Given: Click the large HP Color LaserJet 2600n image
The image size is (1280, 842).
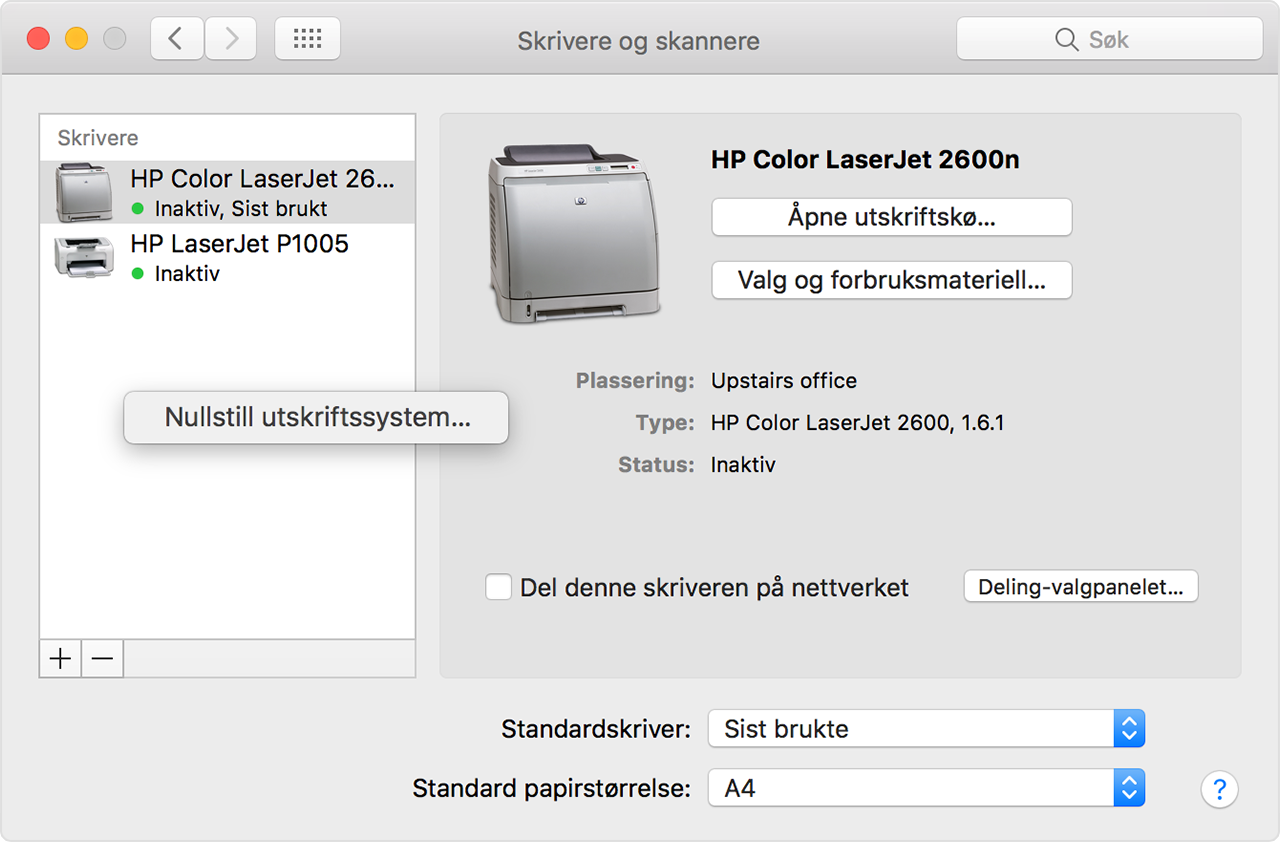Looking at the screenshot, I should 574,234.
